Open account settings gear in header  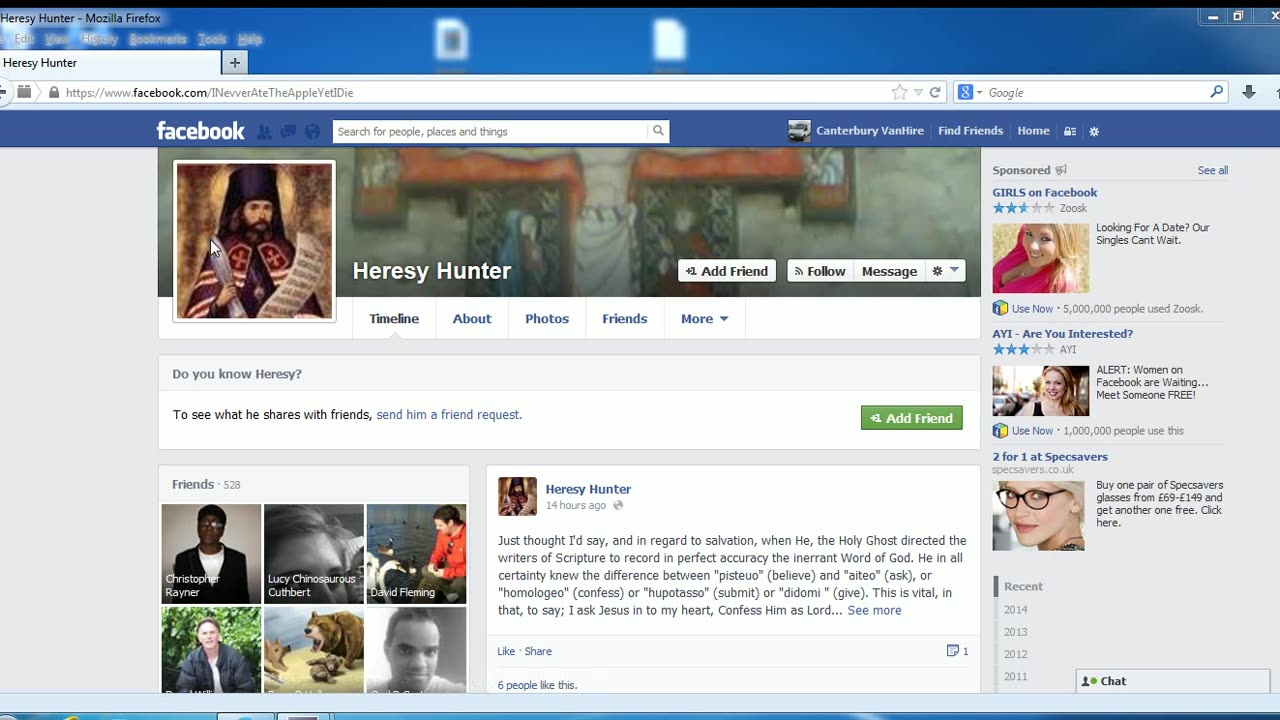coord(1094,131)
